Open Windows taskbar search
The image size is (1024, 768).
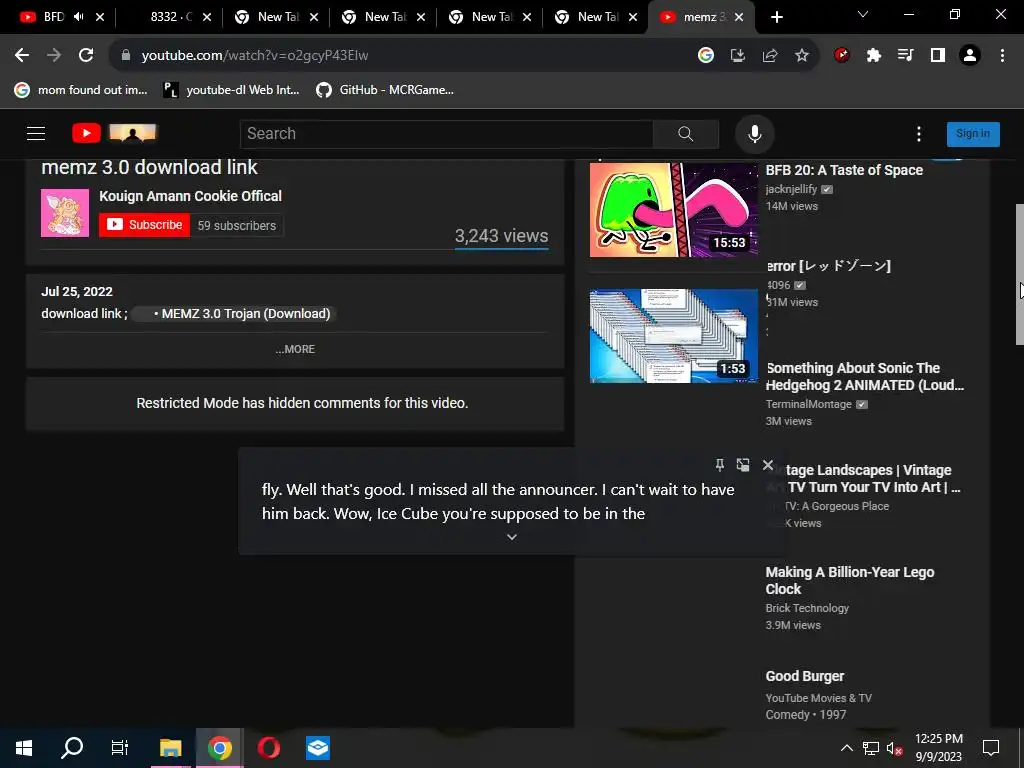coord(72,748)
